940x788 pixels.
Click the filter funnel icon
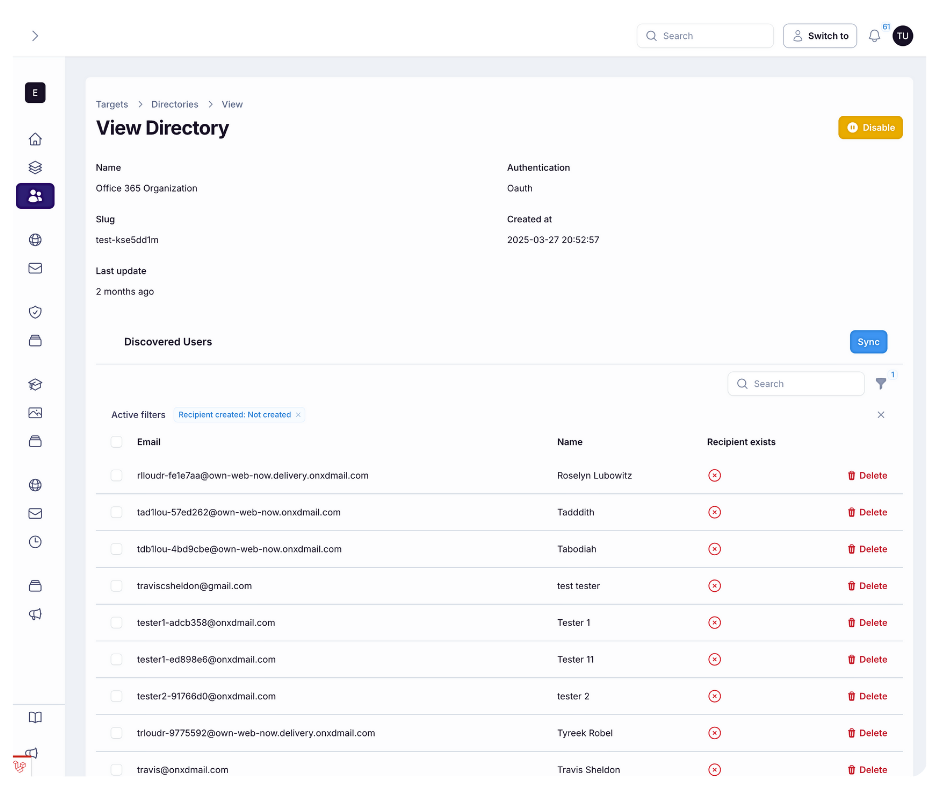click(x=880, y=384)
